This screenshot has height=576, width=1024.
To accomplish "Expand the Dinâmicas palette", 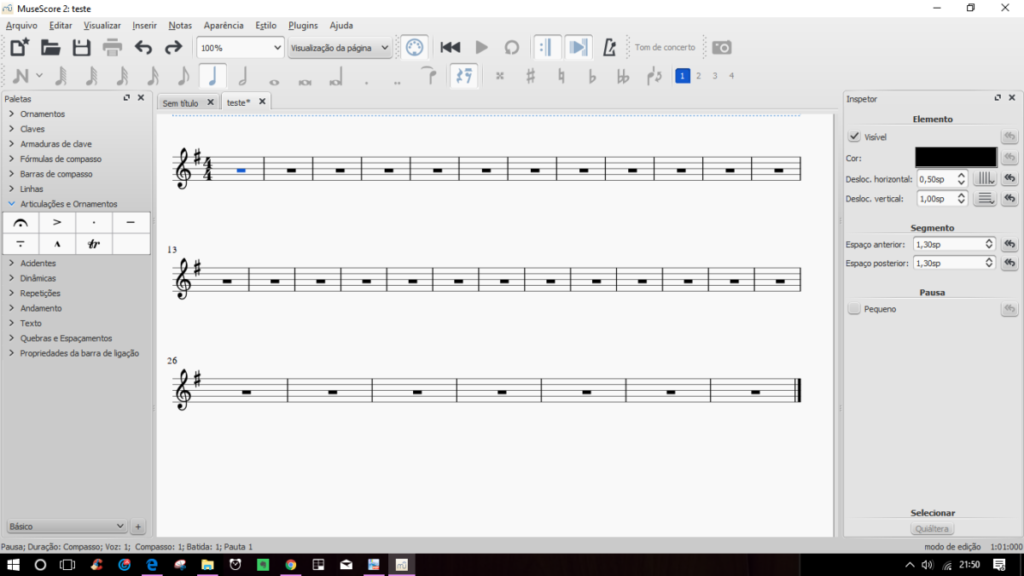I will [x=38, y=278].
